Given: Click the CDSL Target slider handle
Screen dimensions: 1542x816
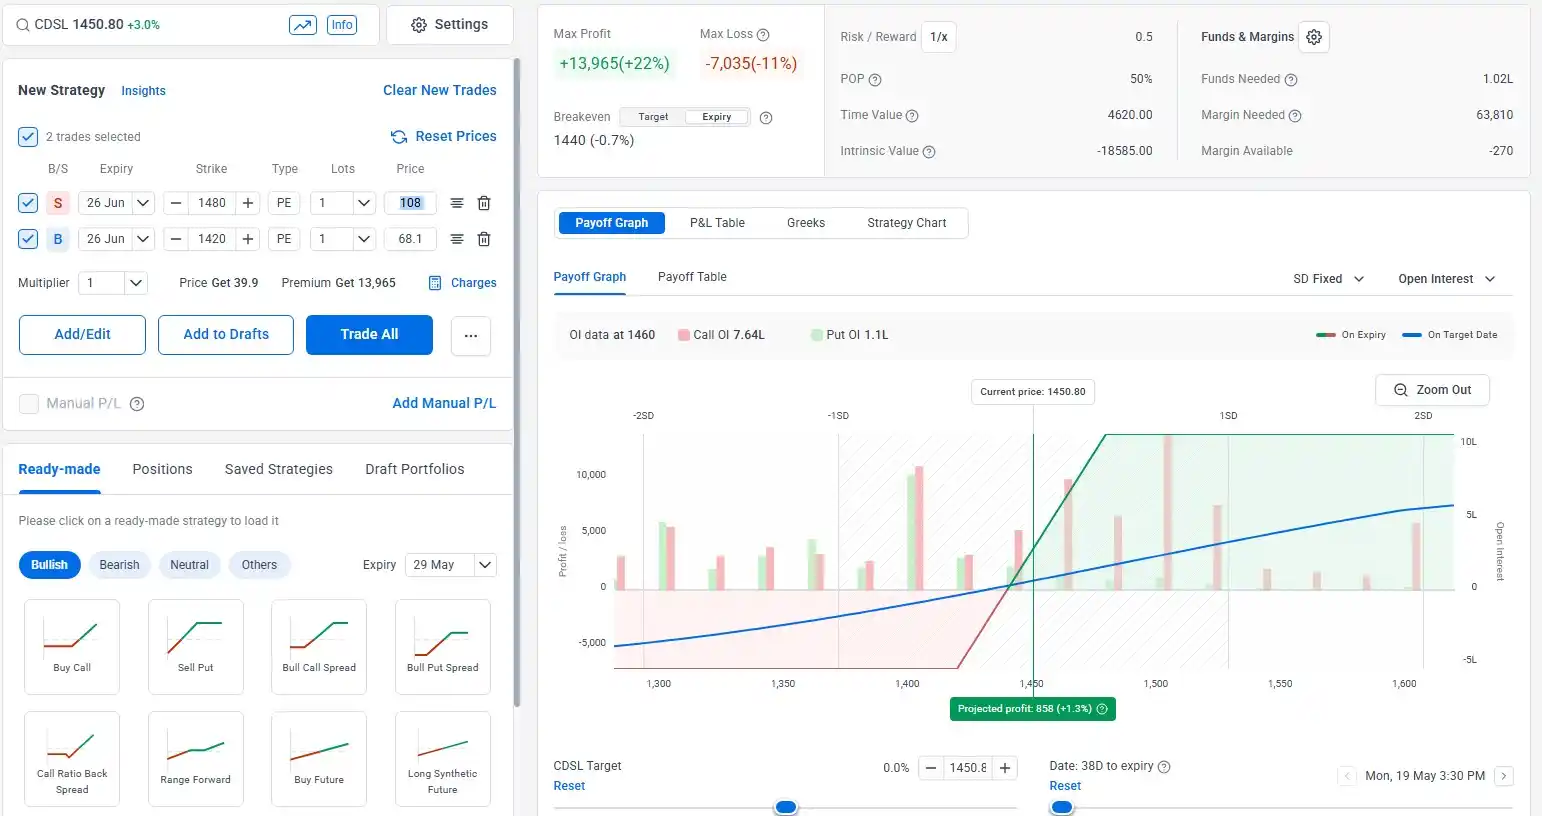Looking at the screenshot, I should coord(786,807).
